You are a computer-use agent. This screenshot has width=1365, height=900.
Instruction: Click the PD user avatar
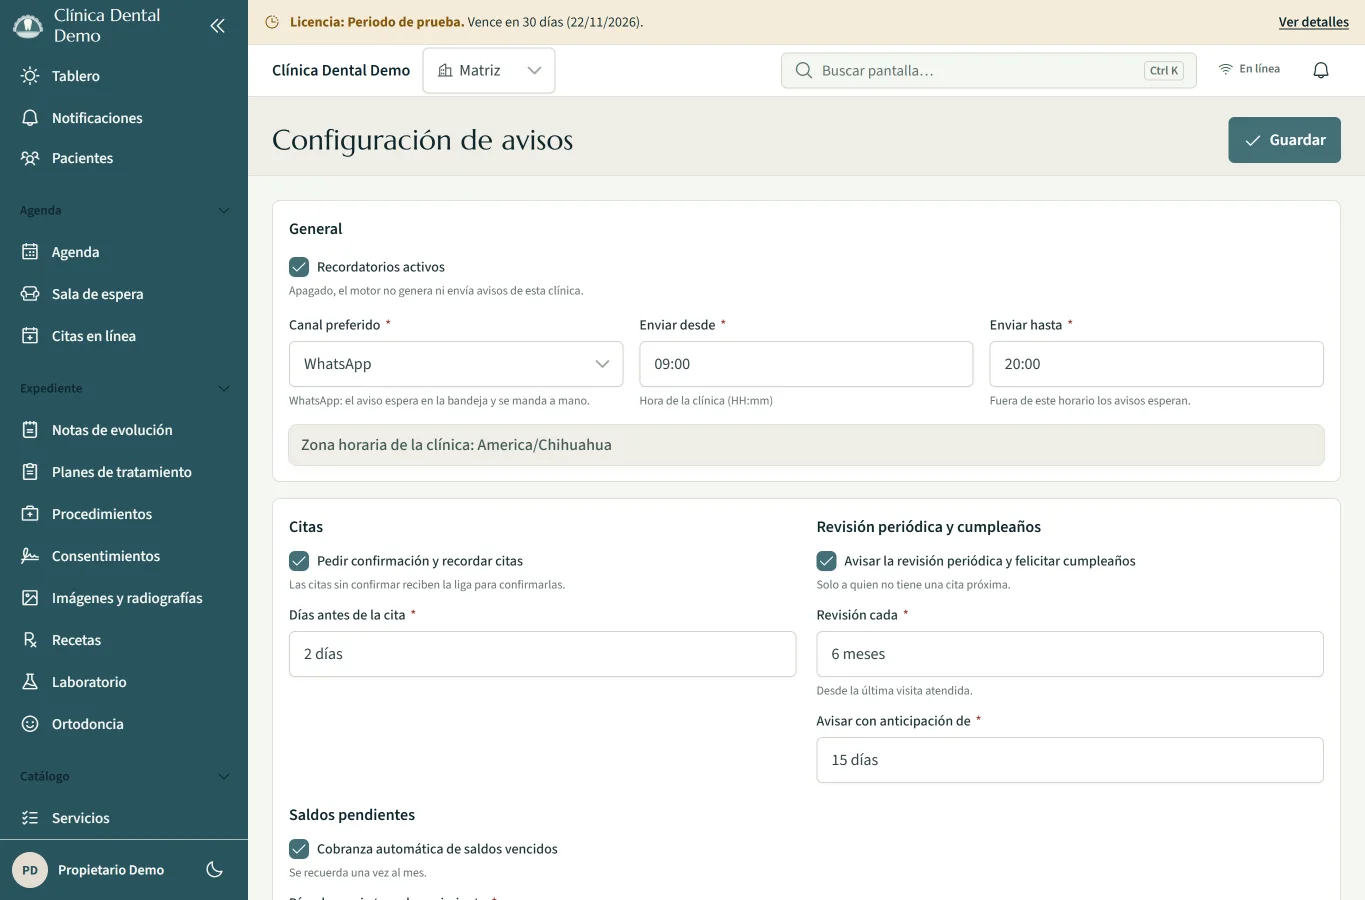30,870
